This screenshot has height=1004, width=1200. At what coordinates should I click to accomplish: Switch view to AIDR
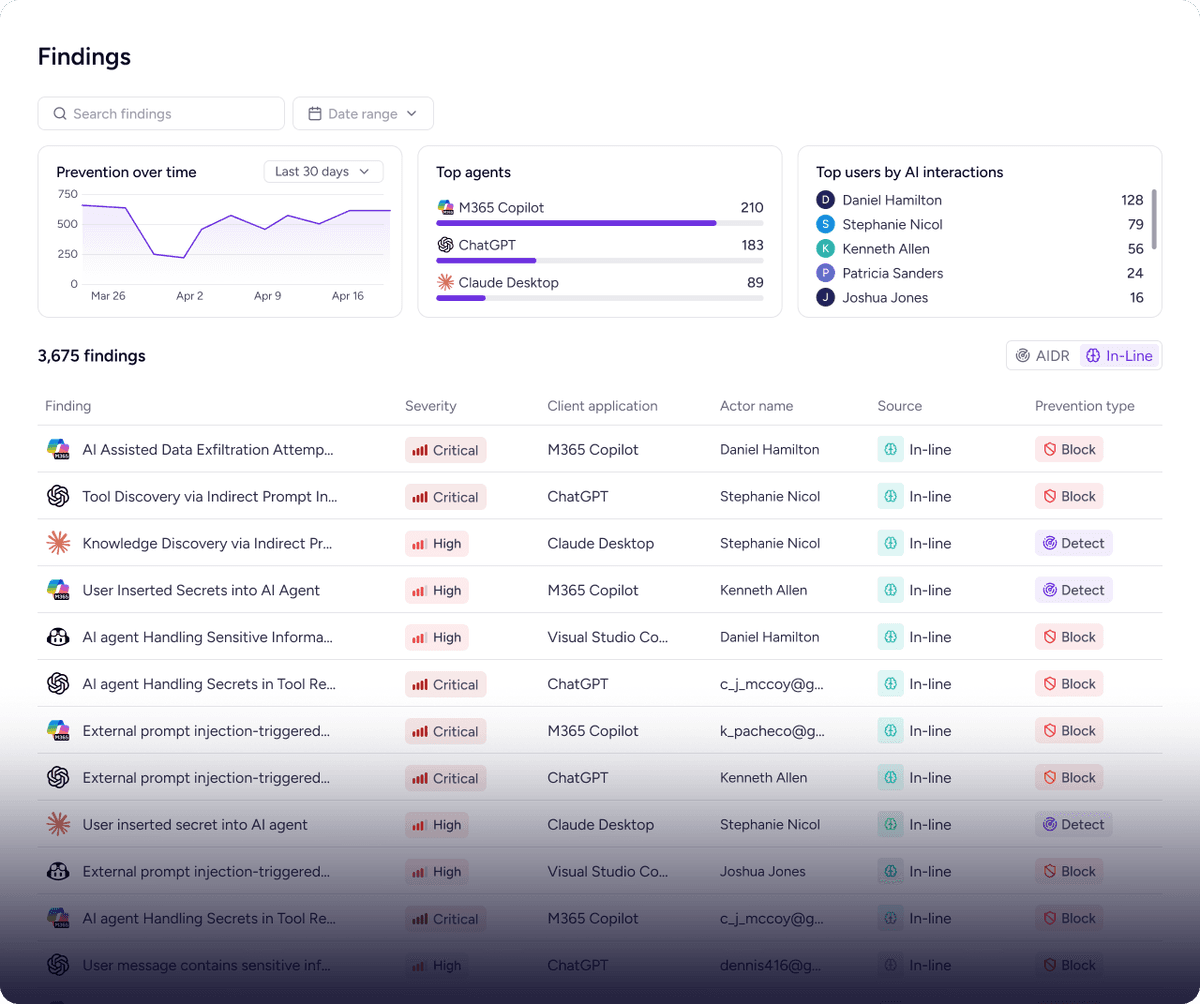coord(1043,356)
